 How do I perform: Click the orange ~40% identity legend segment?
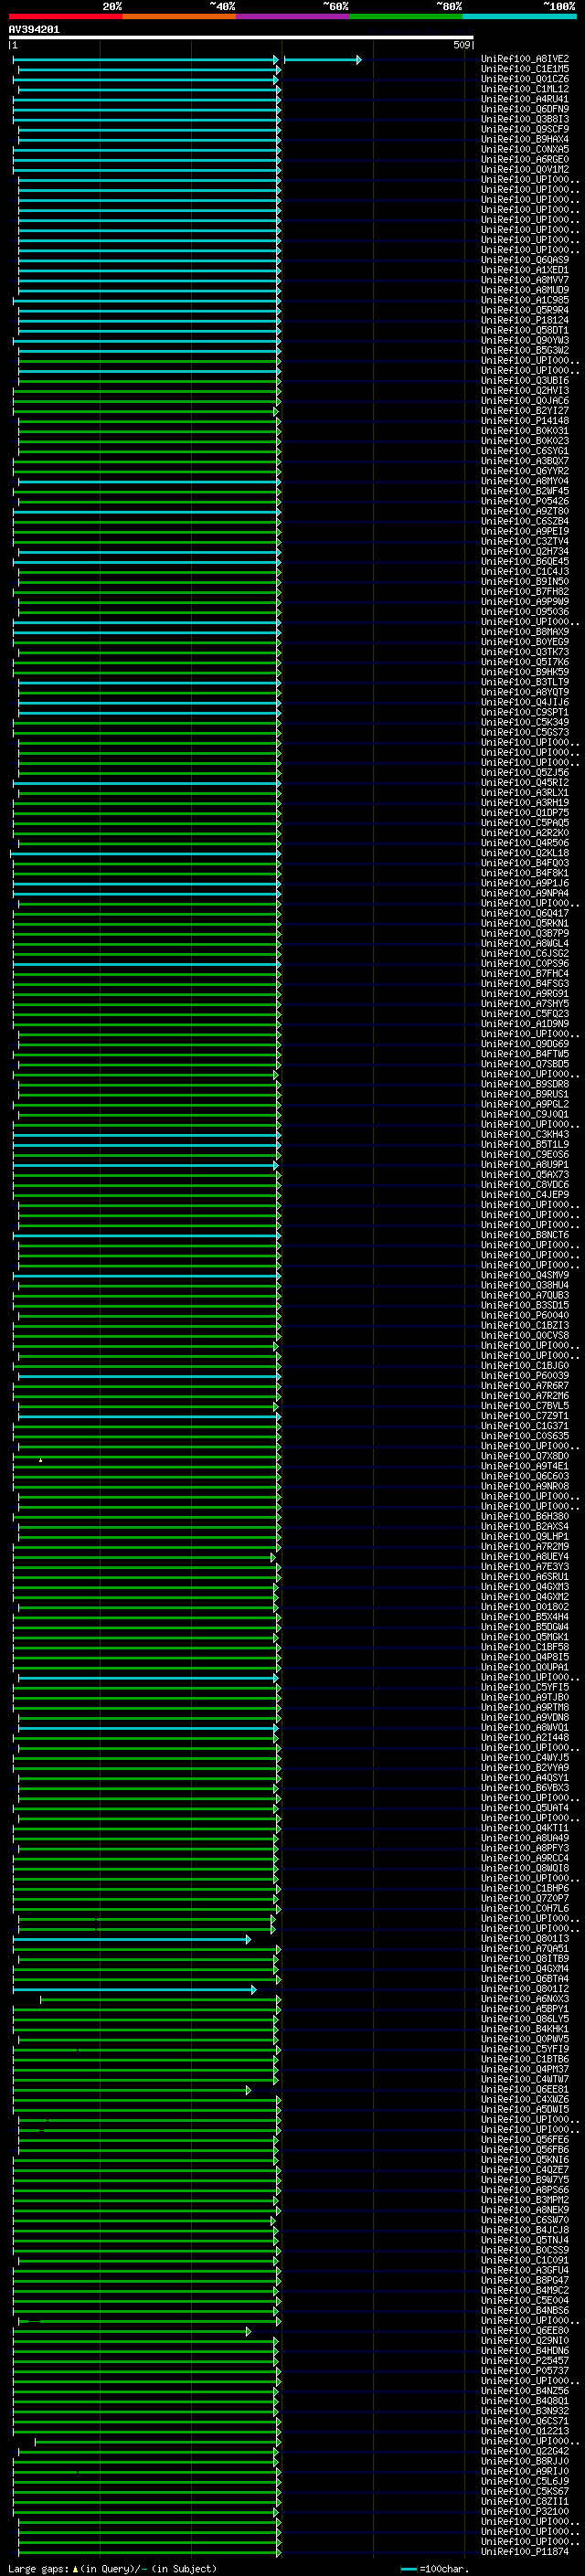click(x=179, y=16)
